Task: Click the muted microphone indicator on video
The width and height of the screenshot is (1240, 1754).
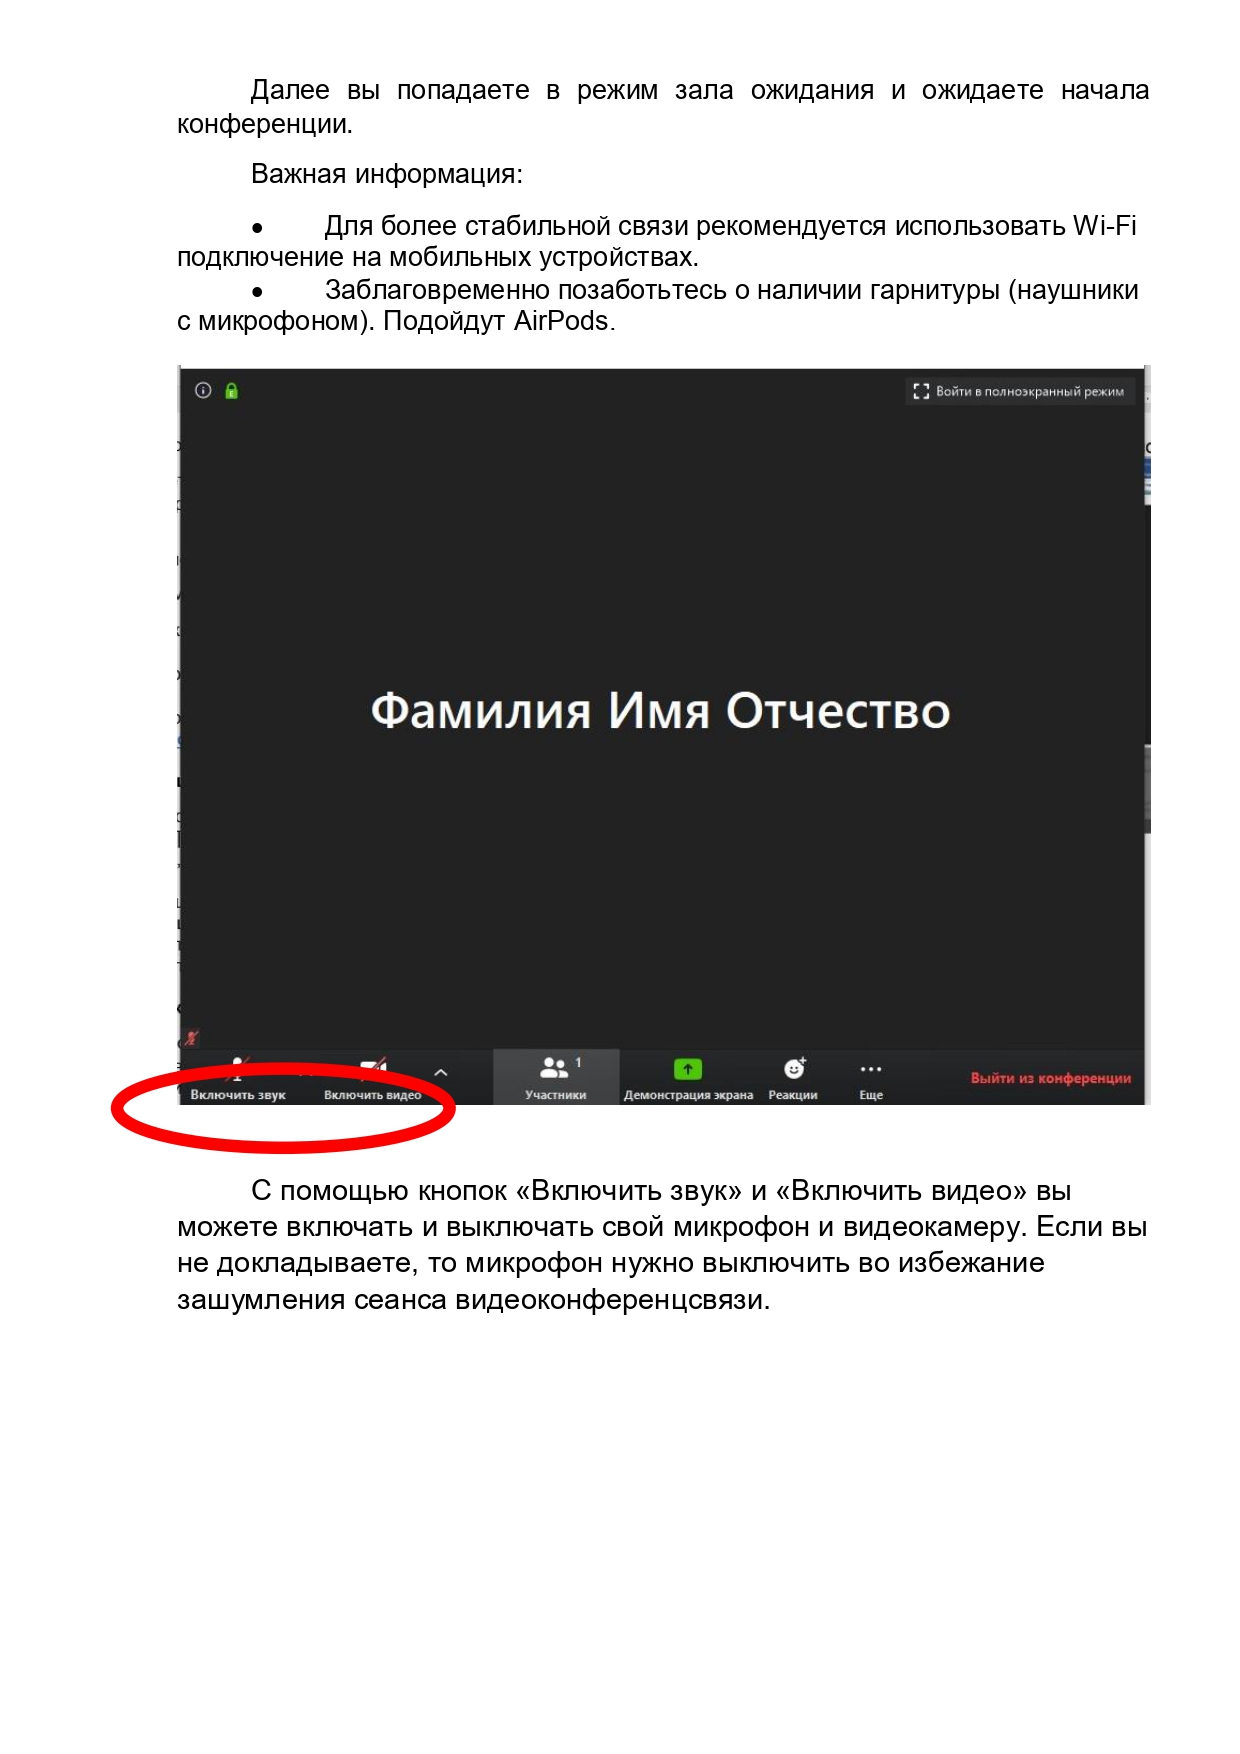Action: tap(191, 1038)
